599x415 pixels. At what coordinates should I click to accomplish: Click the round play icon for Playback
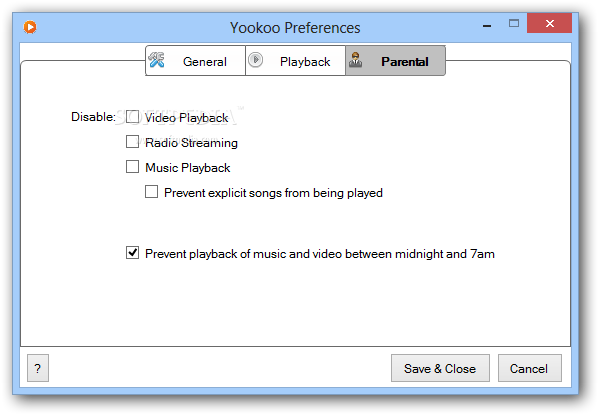click(x=255, y=60)
